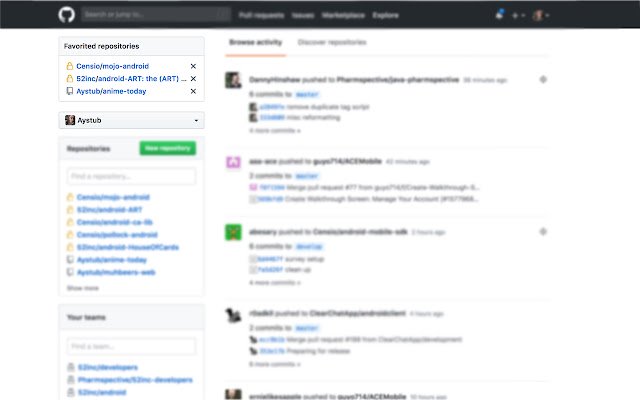Open Marketplace from the header
Viewport: 640px width, 400px height.
click(343, 15)
